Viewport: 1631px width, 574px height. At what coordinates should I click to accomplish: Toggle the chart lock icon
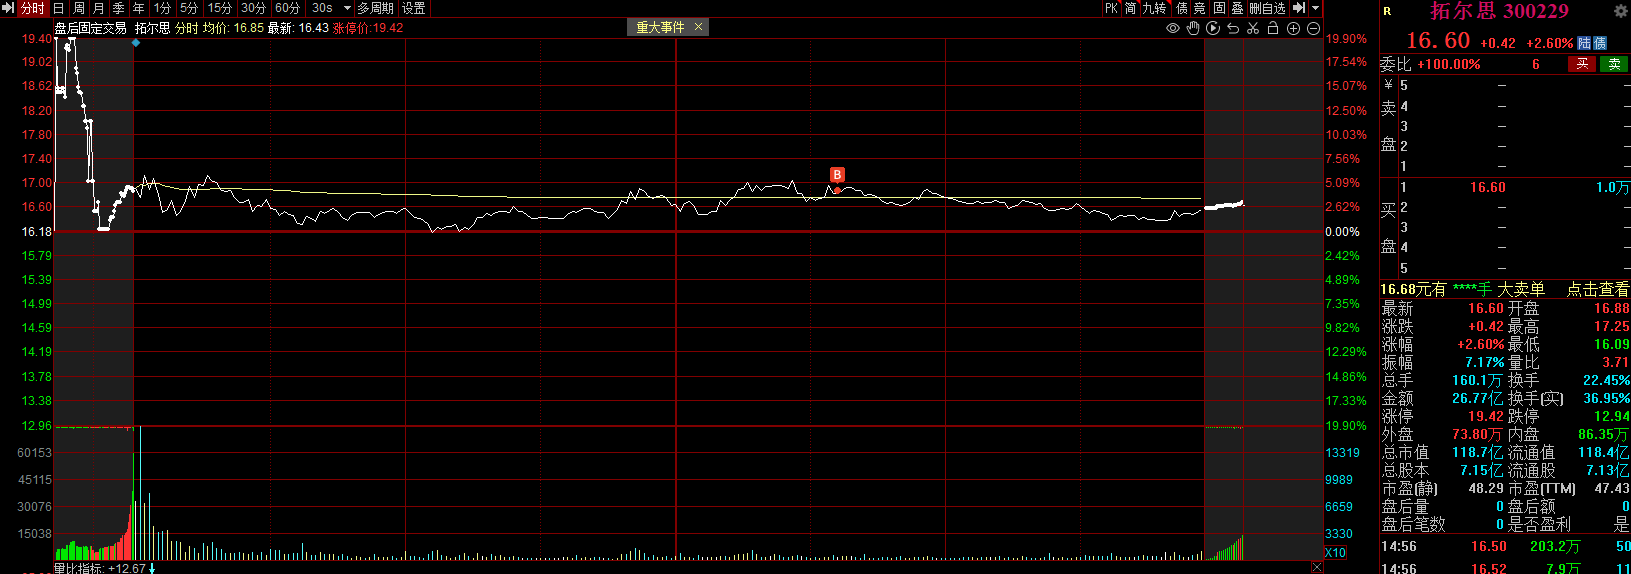coord(1273,28)
